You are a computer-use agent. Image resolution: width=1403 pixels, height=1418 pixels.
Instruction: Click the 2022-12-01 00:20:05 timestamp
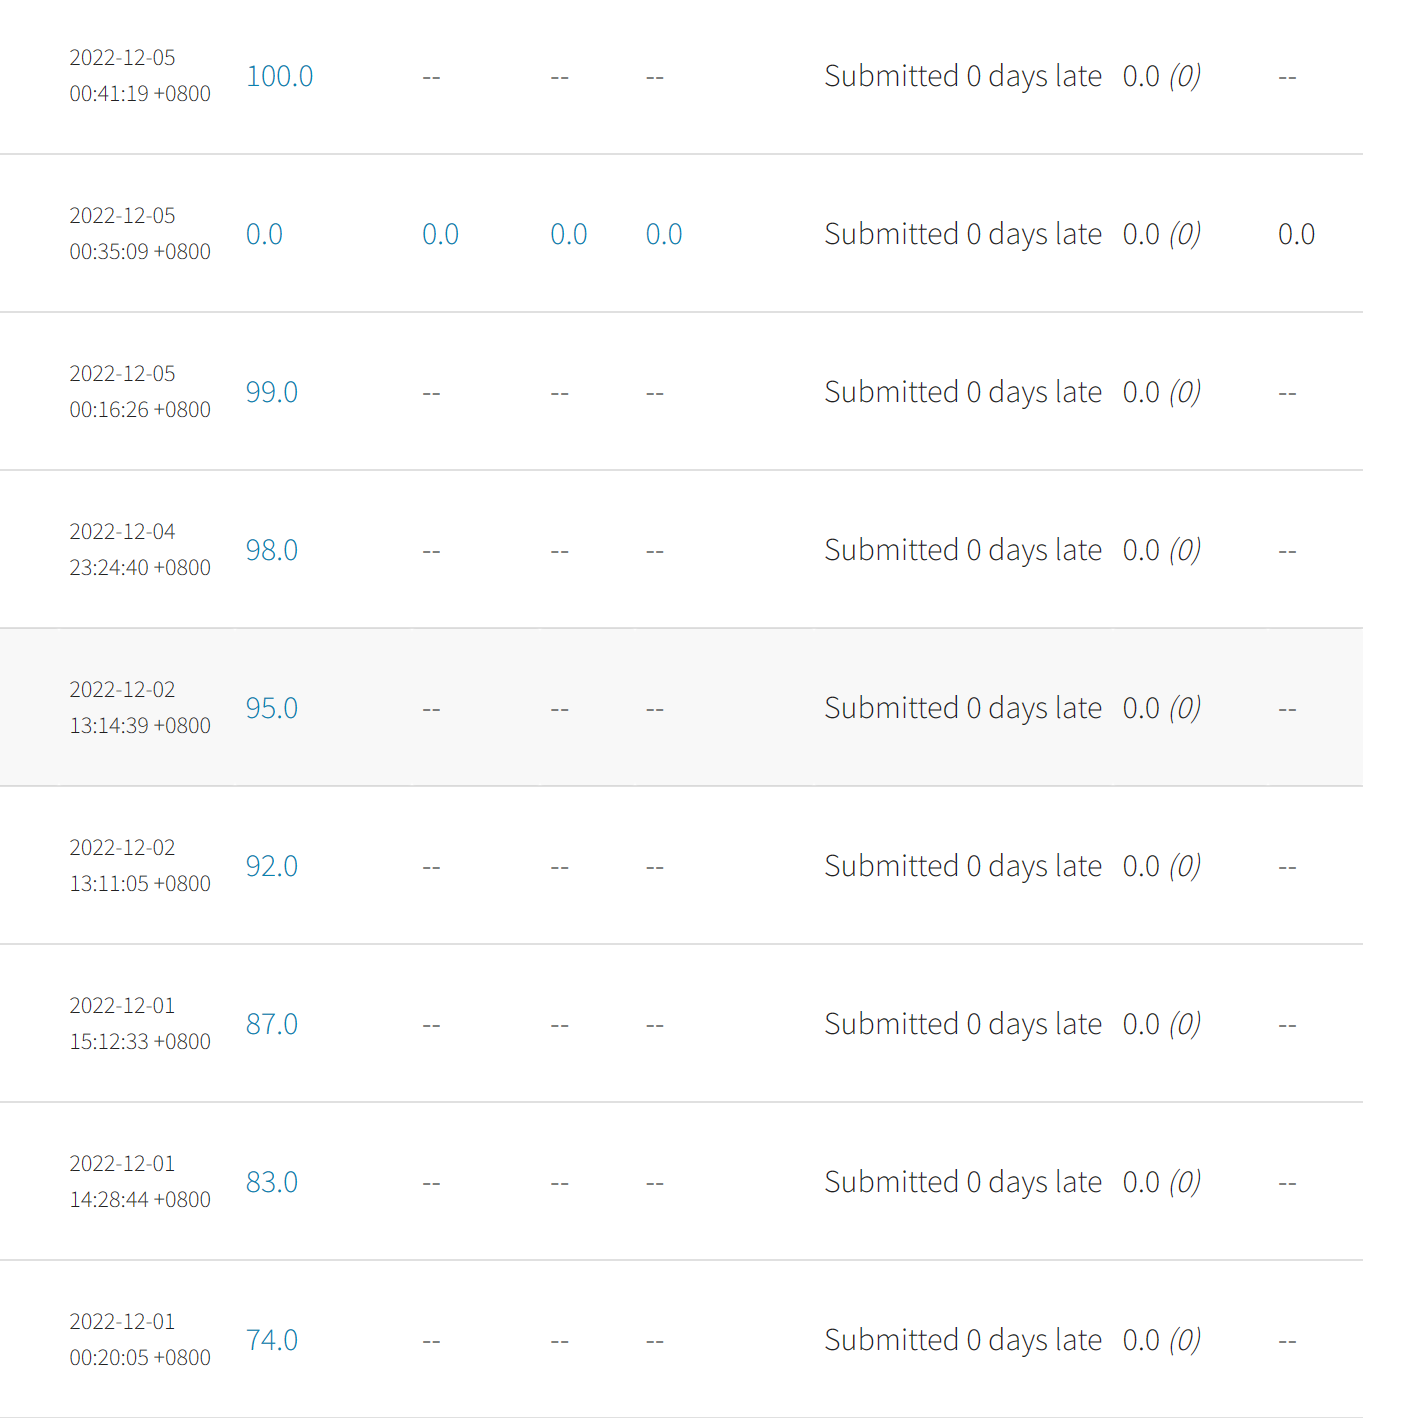(x=139, y=1340)
